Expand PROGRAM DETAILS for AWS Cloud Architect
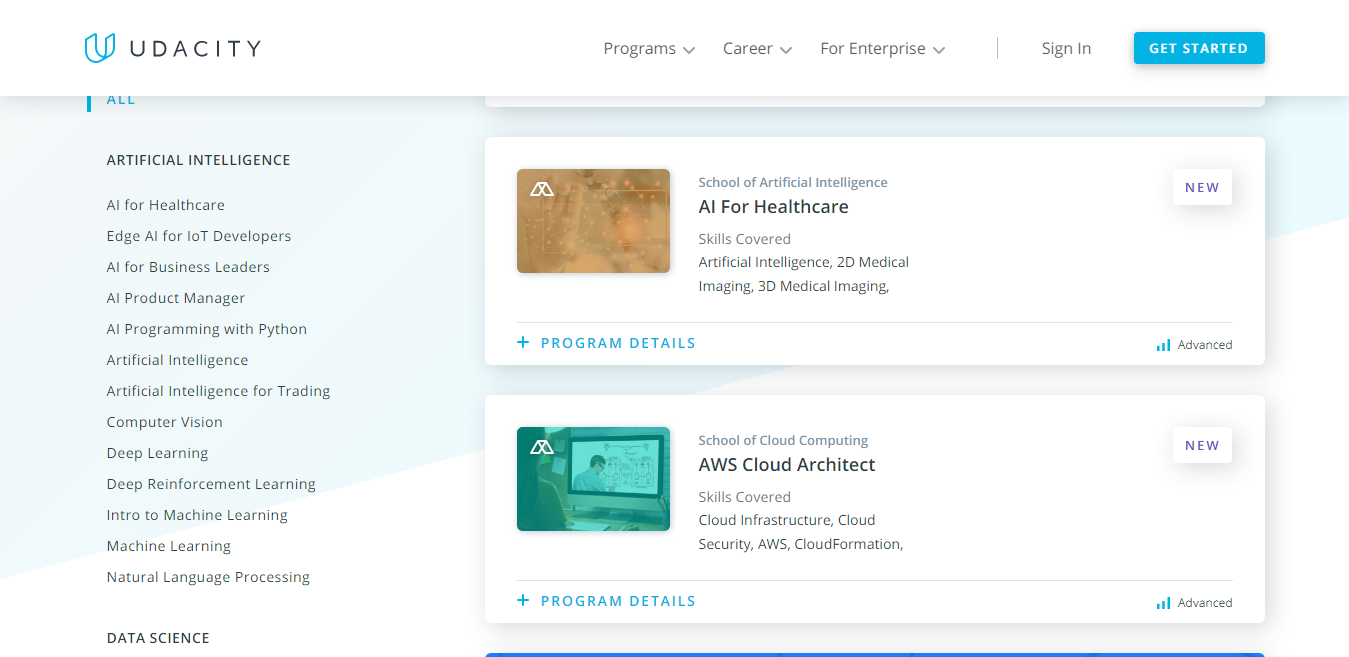The image size is (1349, 657). pyautogui.click(x=618, y=600)
